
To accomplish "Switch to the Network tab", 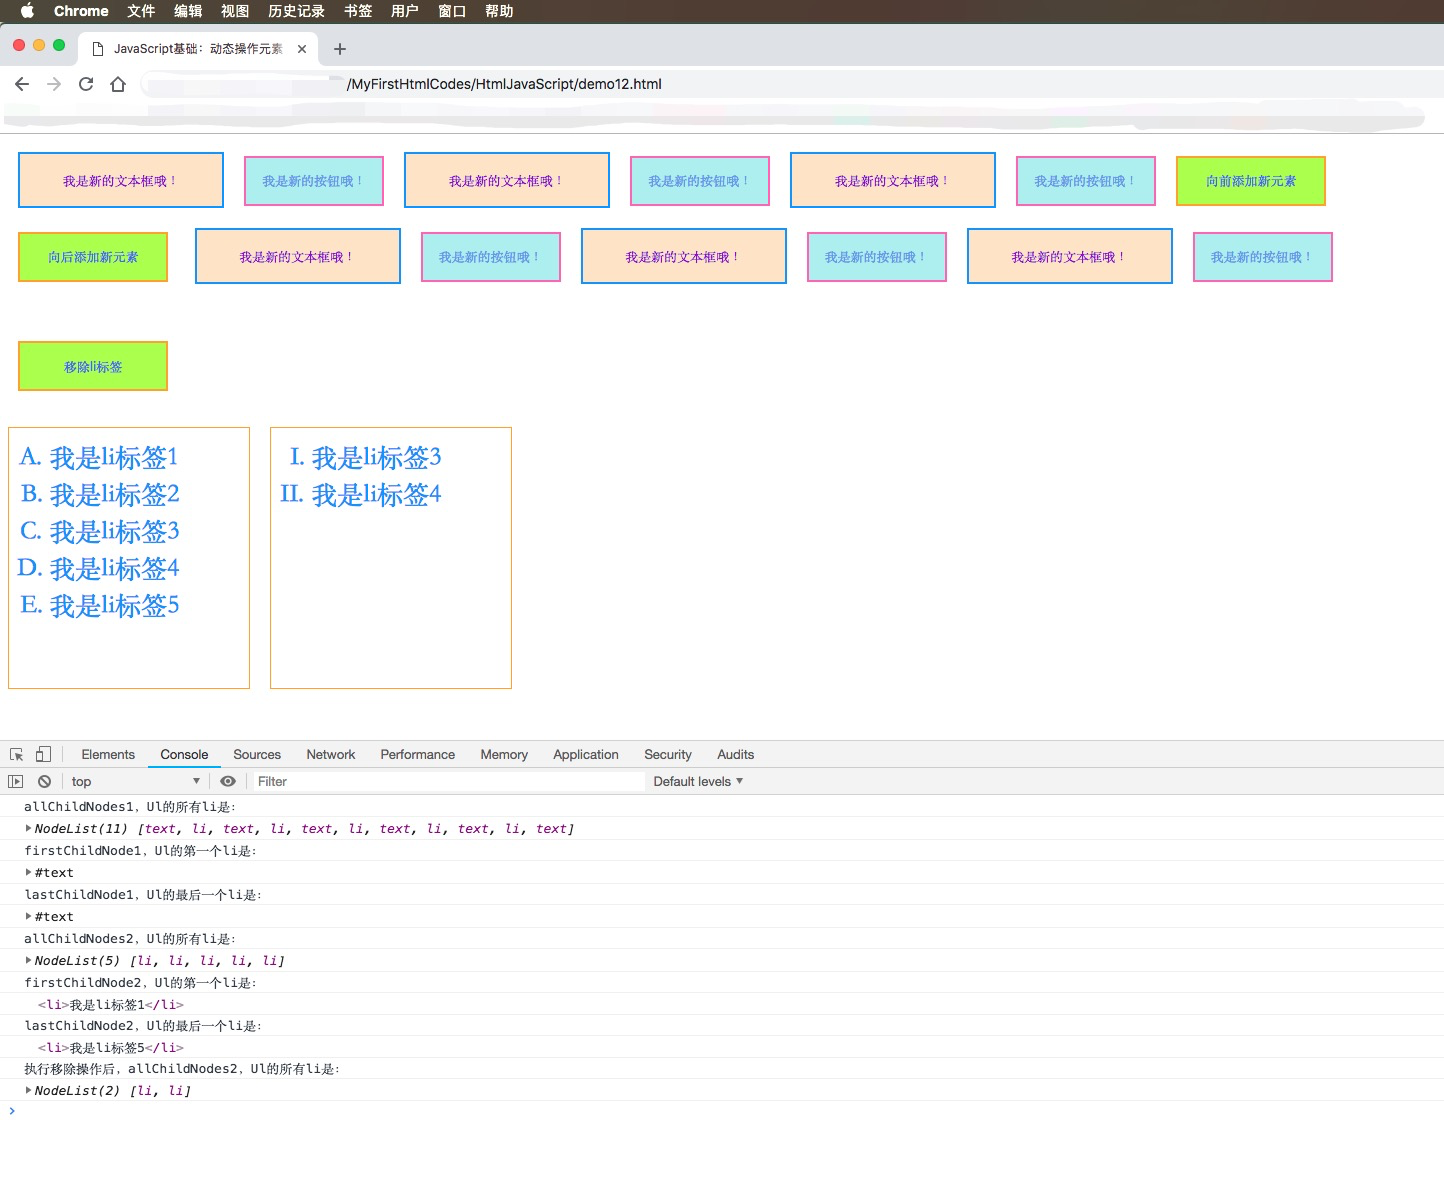I will 330,754.
